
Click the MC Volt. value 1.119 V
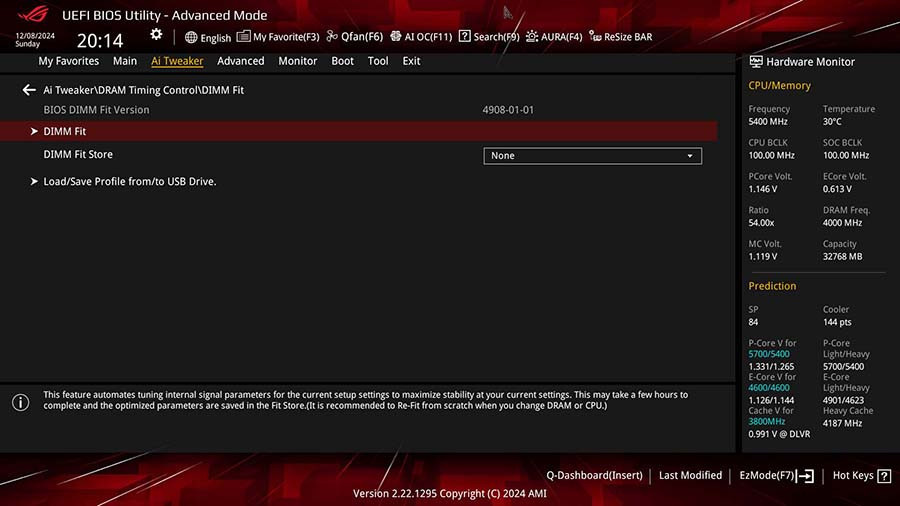coord(763,256)
